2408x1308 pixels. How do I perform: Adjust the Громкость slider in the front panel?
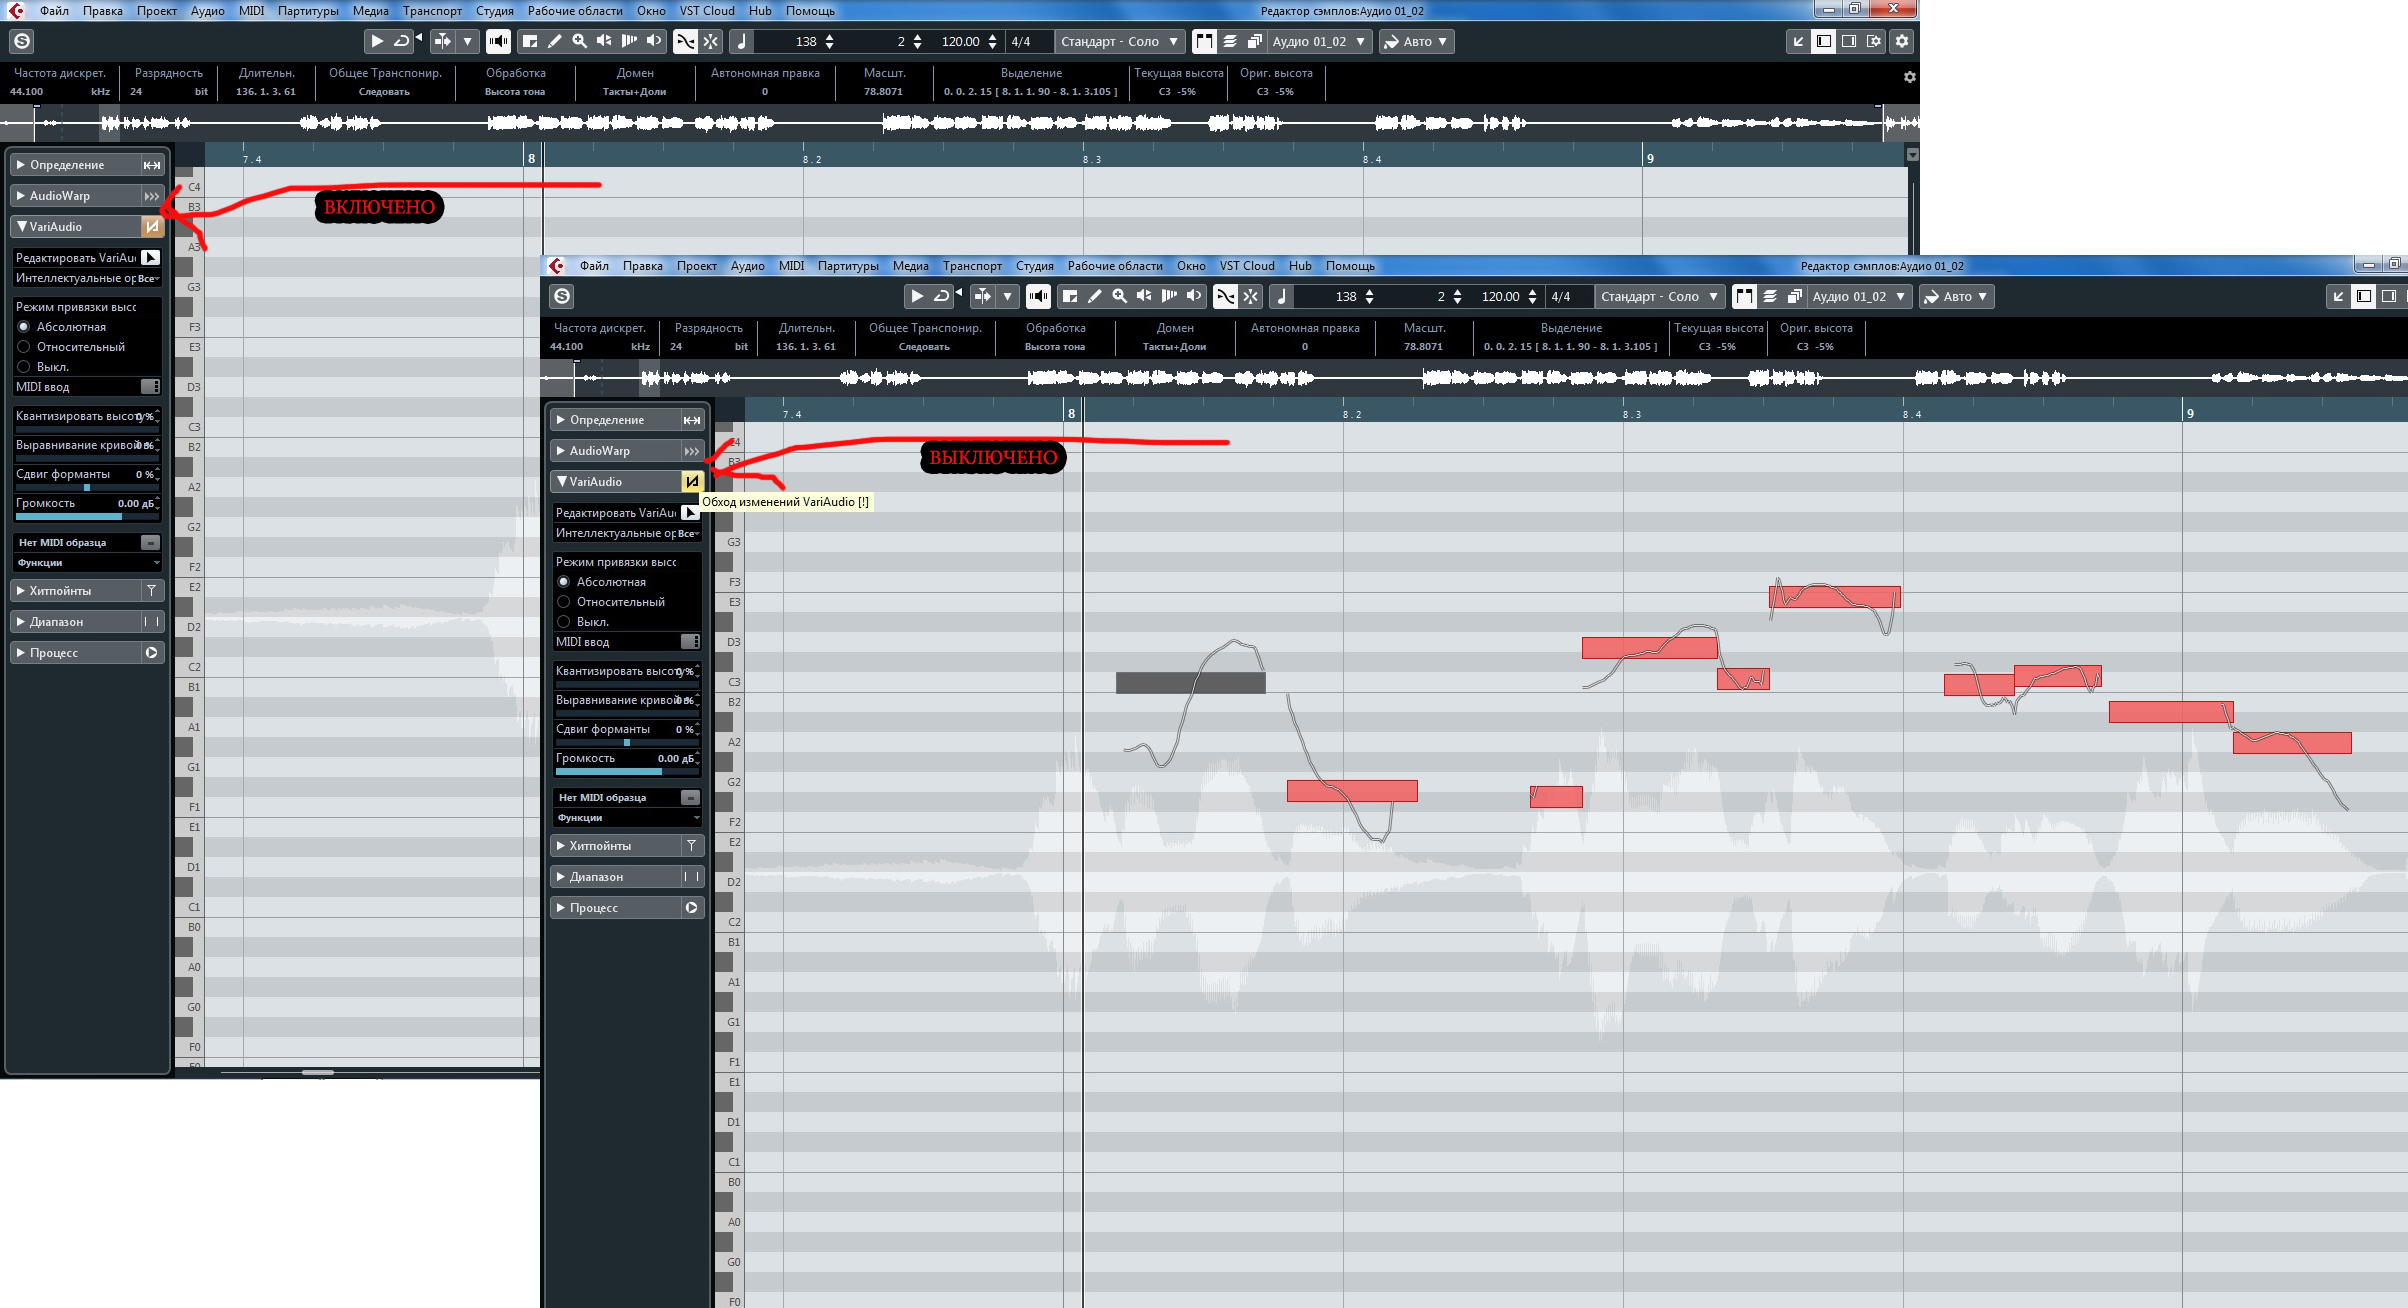627,771
